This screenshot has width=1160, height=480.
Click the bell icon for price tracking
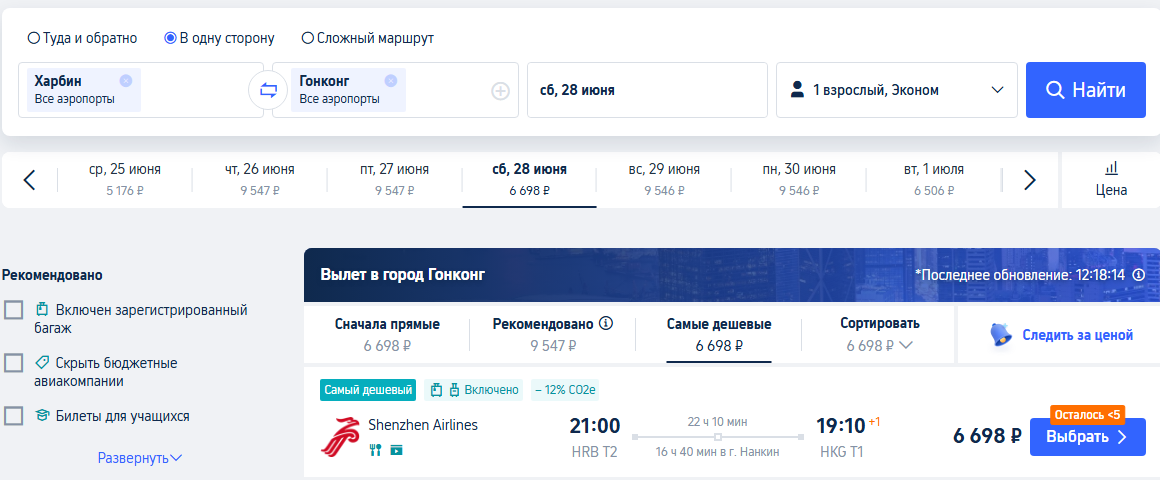point(1001,335)
